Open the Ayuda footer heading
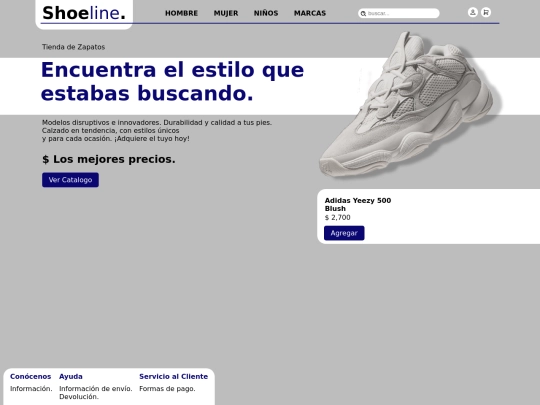Image resolution: width=540 pixels, height=405 pixels. pos(71,376)
